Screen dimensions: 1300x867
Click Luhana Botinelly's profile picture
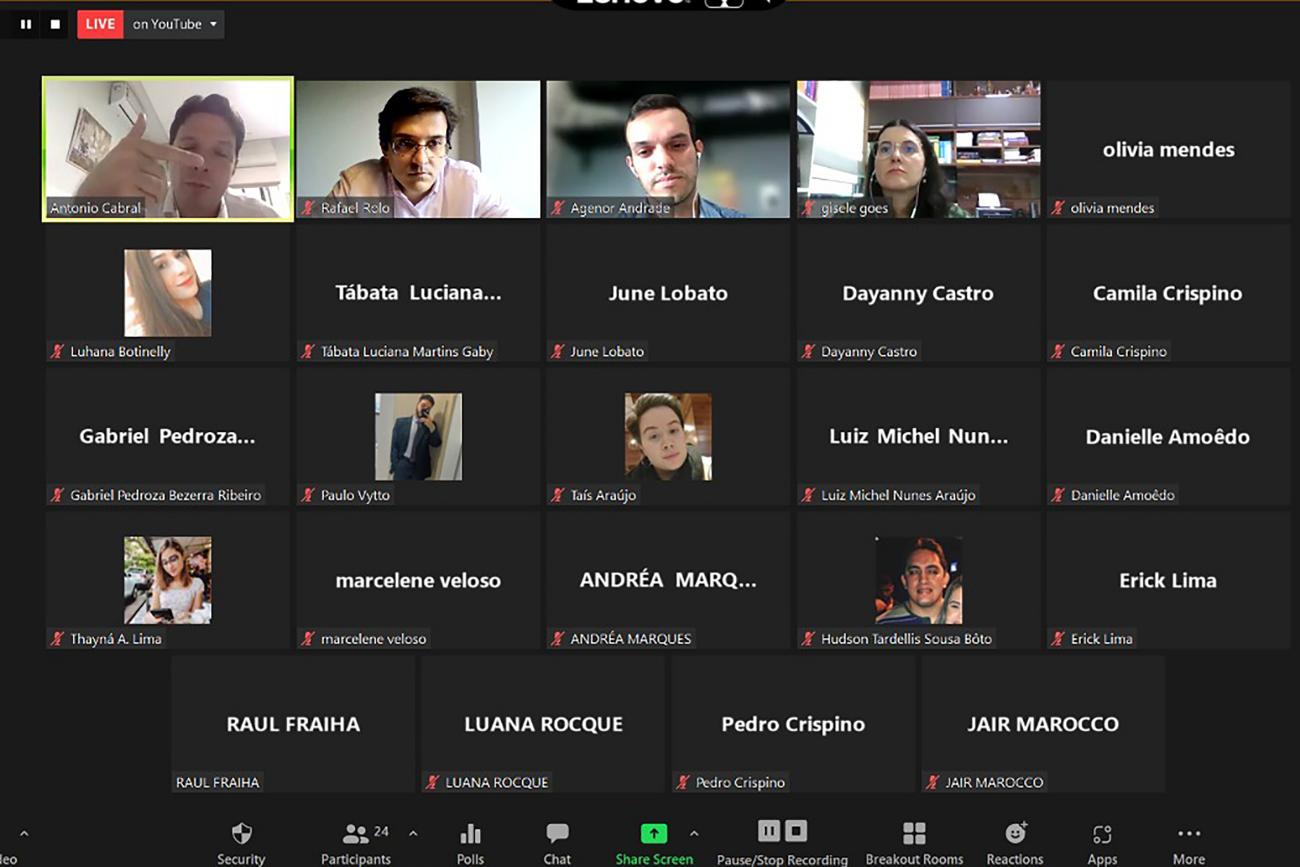pos(168,293)
